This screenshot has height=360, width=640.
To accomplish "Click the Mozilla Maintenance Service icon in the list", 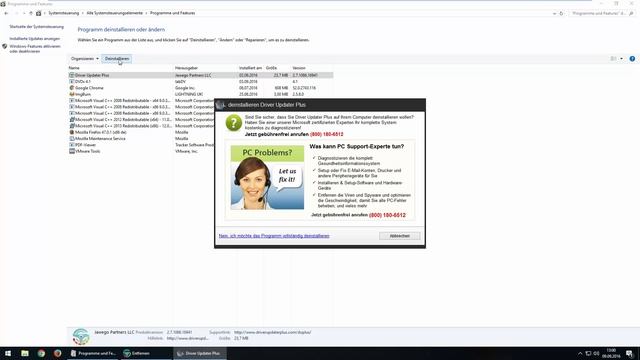I will pos(72,138).
